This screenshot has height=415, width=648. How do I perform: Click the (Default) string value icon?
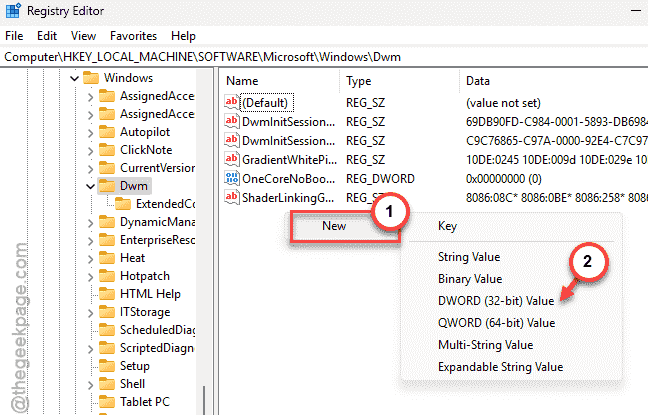(x=231, y=102)
